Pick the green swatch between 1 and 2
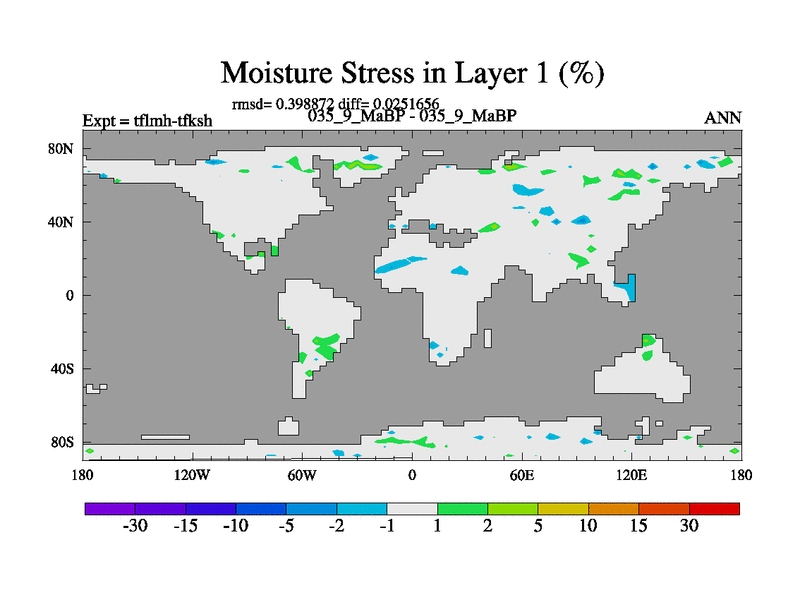 click(462, 508)
